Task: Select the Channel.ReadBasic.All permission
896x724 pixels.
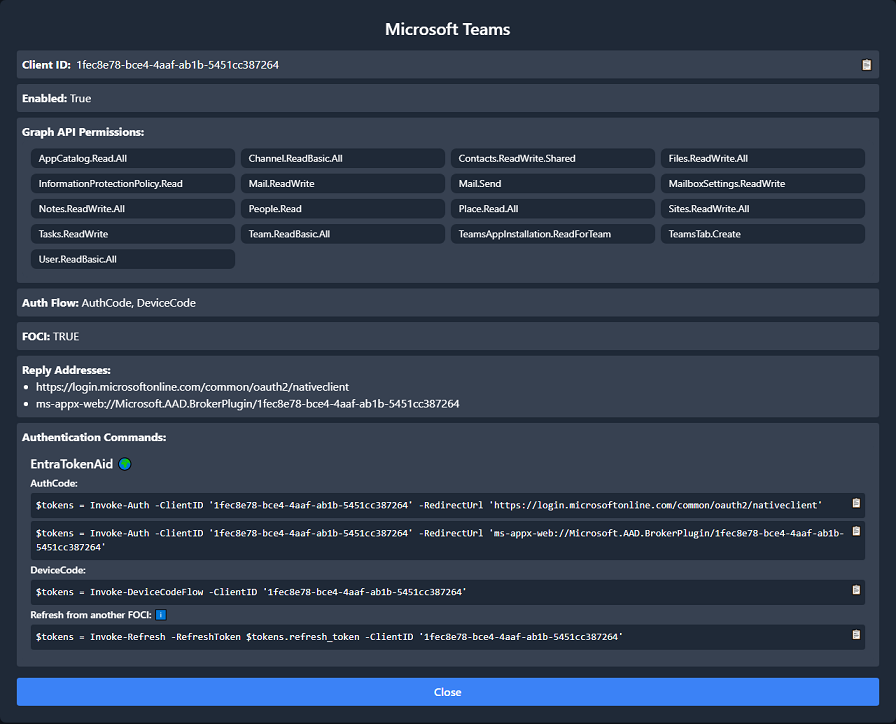Action: click(342, 158)
